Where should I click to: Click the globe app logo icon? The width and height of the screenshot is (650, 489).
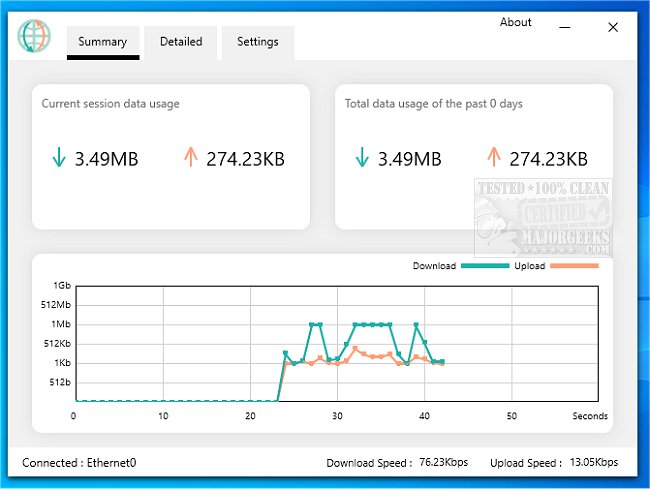[x=33, y=36]
